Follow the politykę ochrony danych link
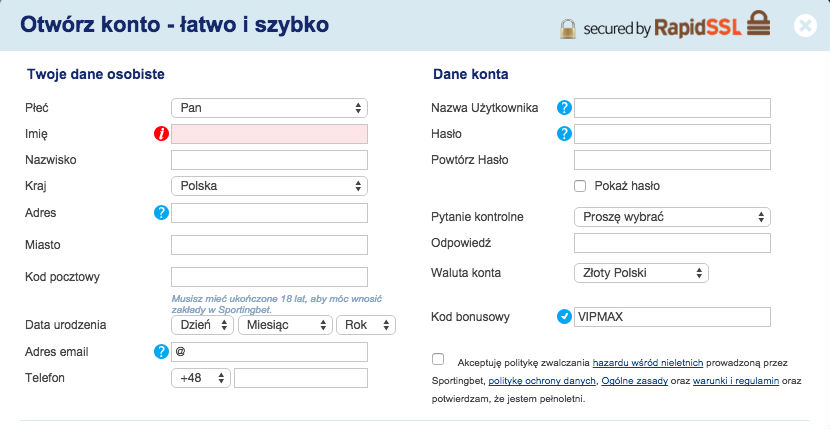Viewport: 830px width, 429px height. 543,381
